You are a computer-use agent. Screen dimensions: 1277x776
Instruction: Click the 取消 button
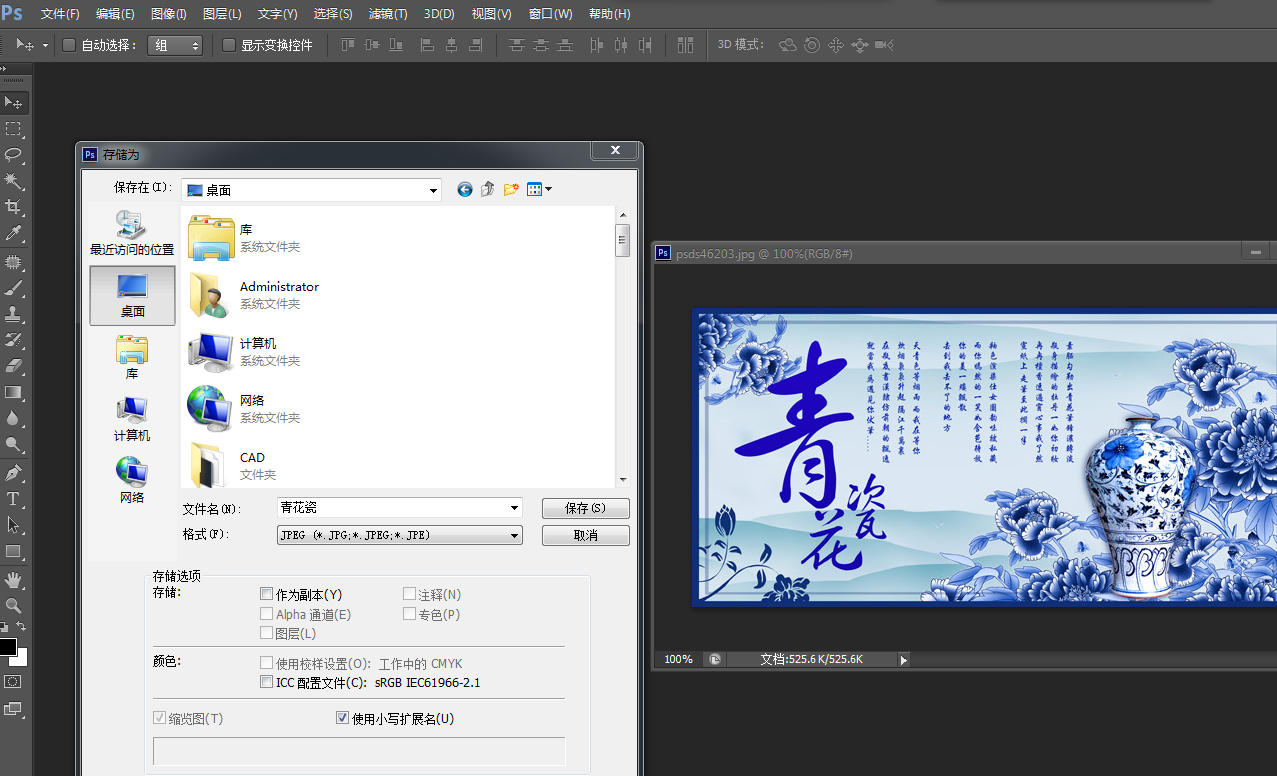[585, 536]
